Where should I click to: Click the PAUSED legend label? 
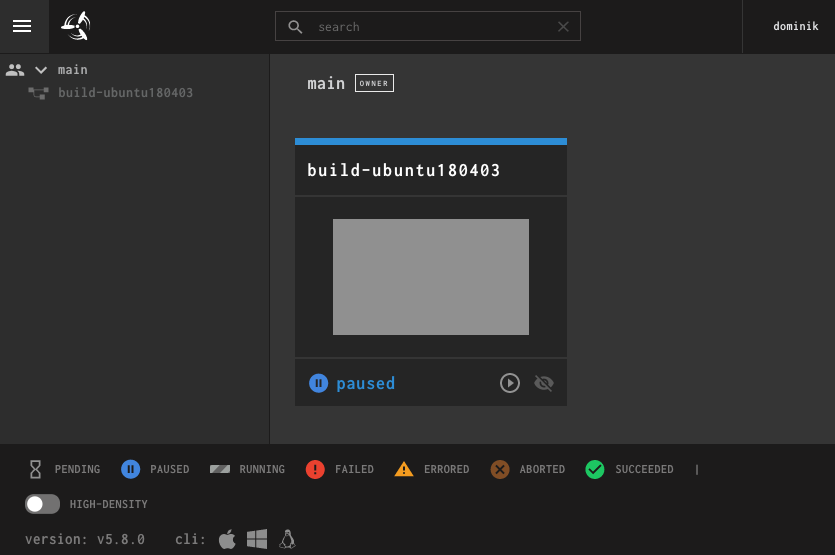pos(169,469)
